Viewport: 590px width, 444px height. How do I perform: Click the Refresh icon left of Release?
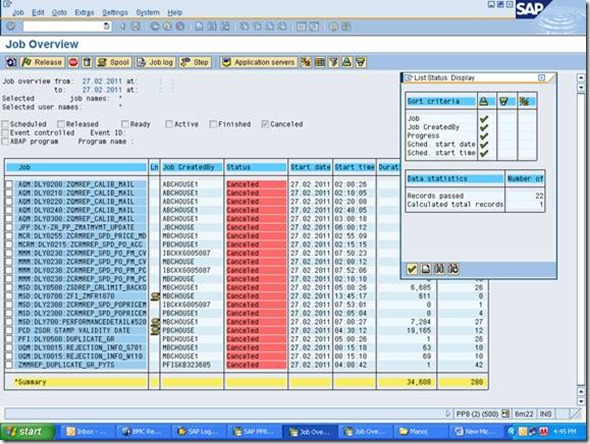pyautogui.click(x=11, y=62)
